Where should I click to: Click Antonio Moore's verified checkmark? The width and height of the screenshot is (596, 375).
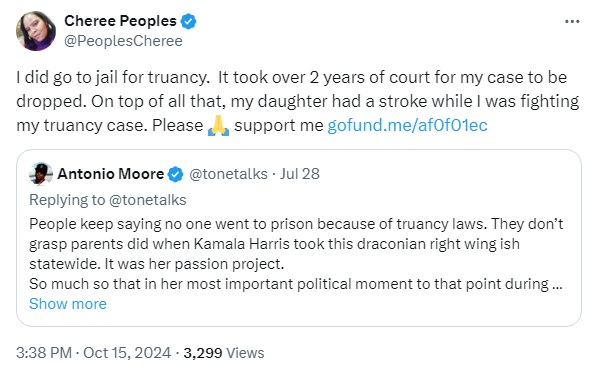[175, 174]
